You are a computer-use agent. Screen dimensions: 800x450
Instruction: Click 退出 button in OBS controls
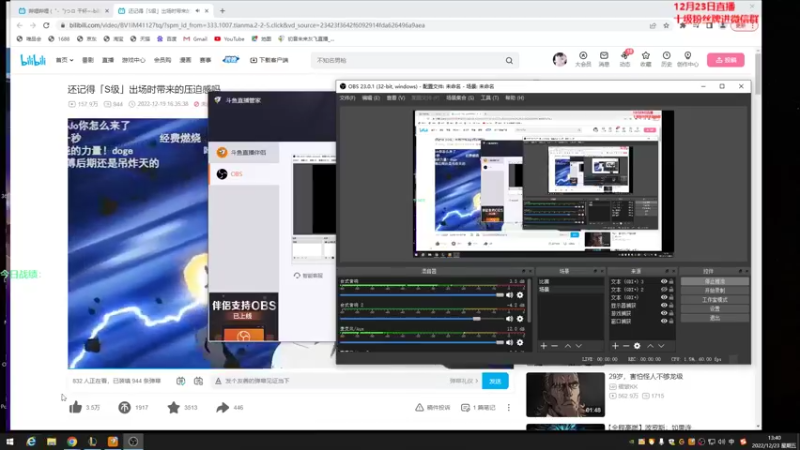pos(715,318)
